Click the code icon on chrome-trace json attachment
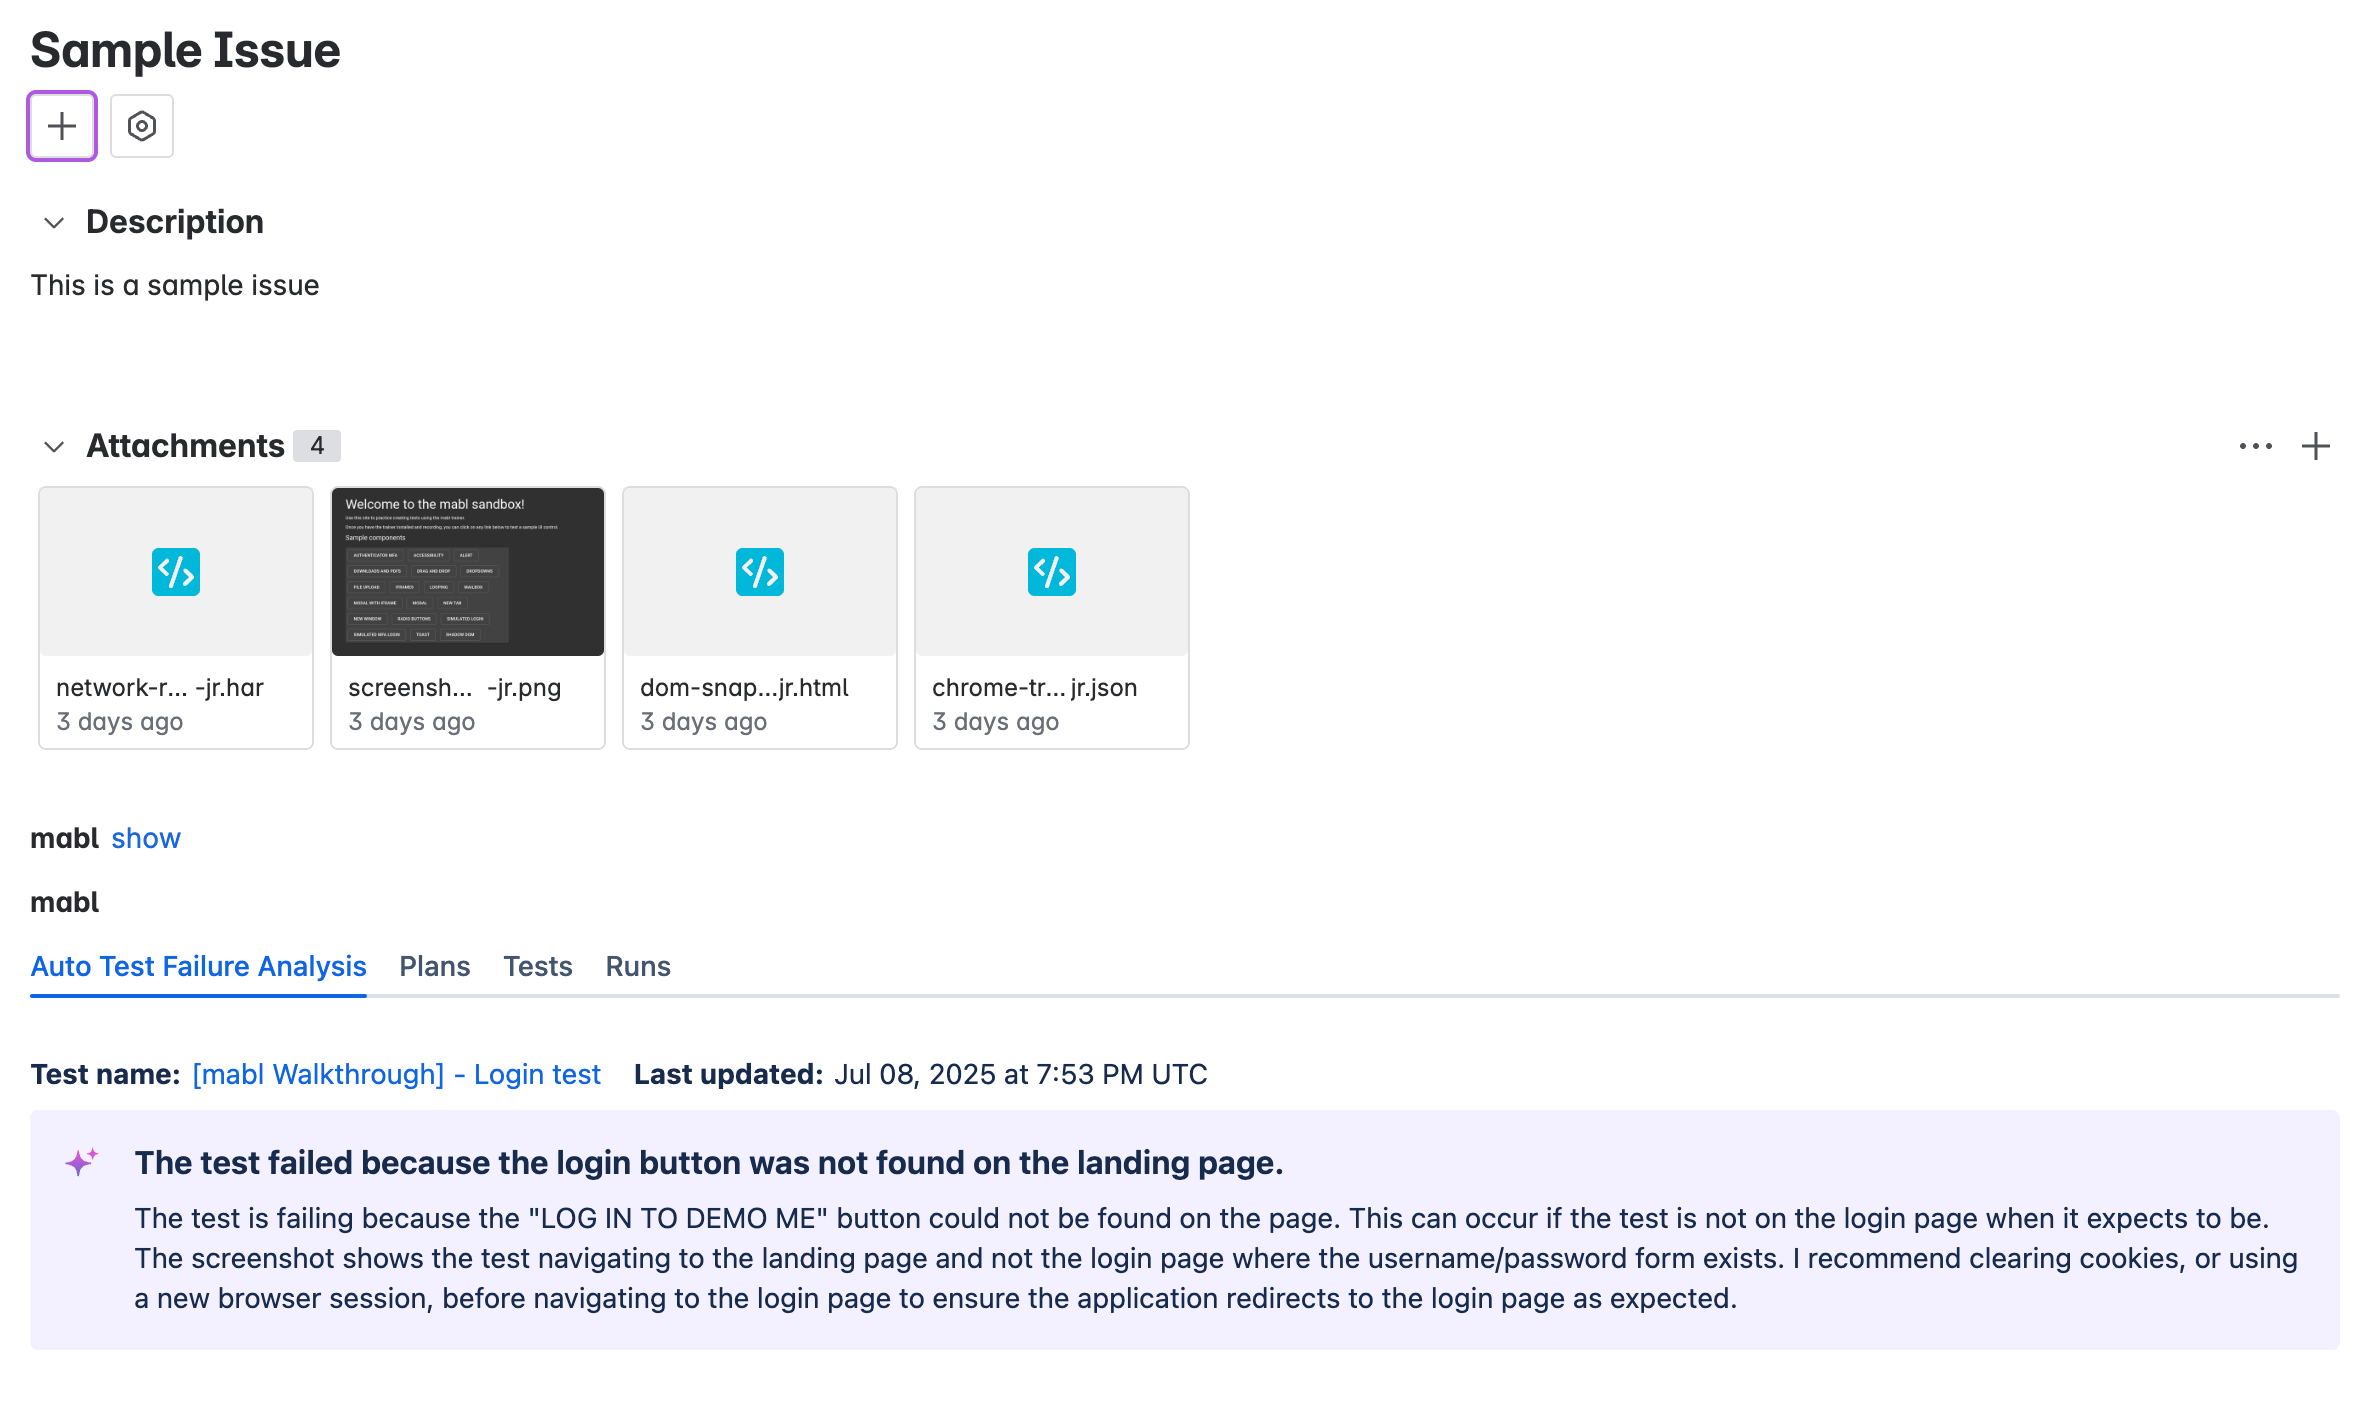 (1051, 571)
